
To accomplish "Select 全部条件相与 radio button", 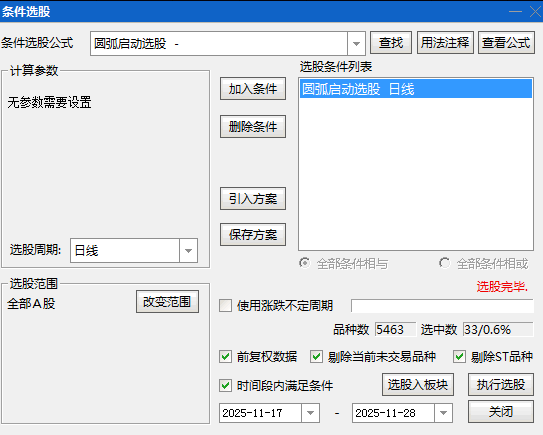I will tap(305, 263).
